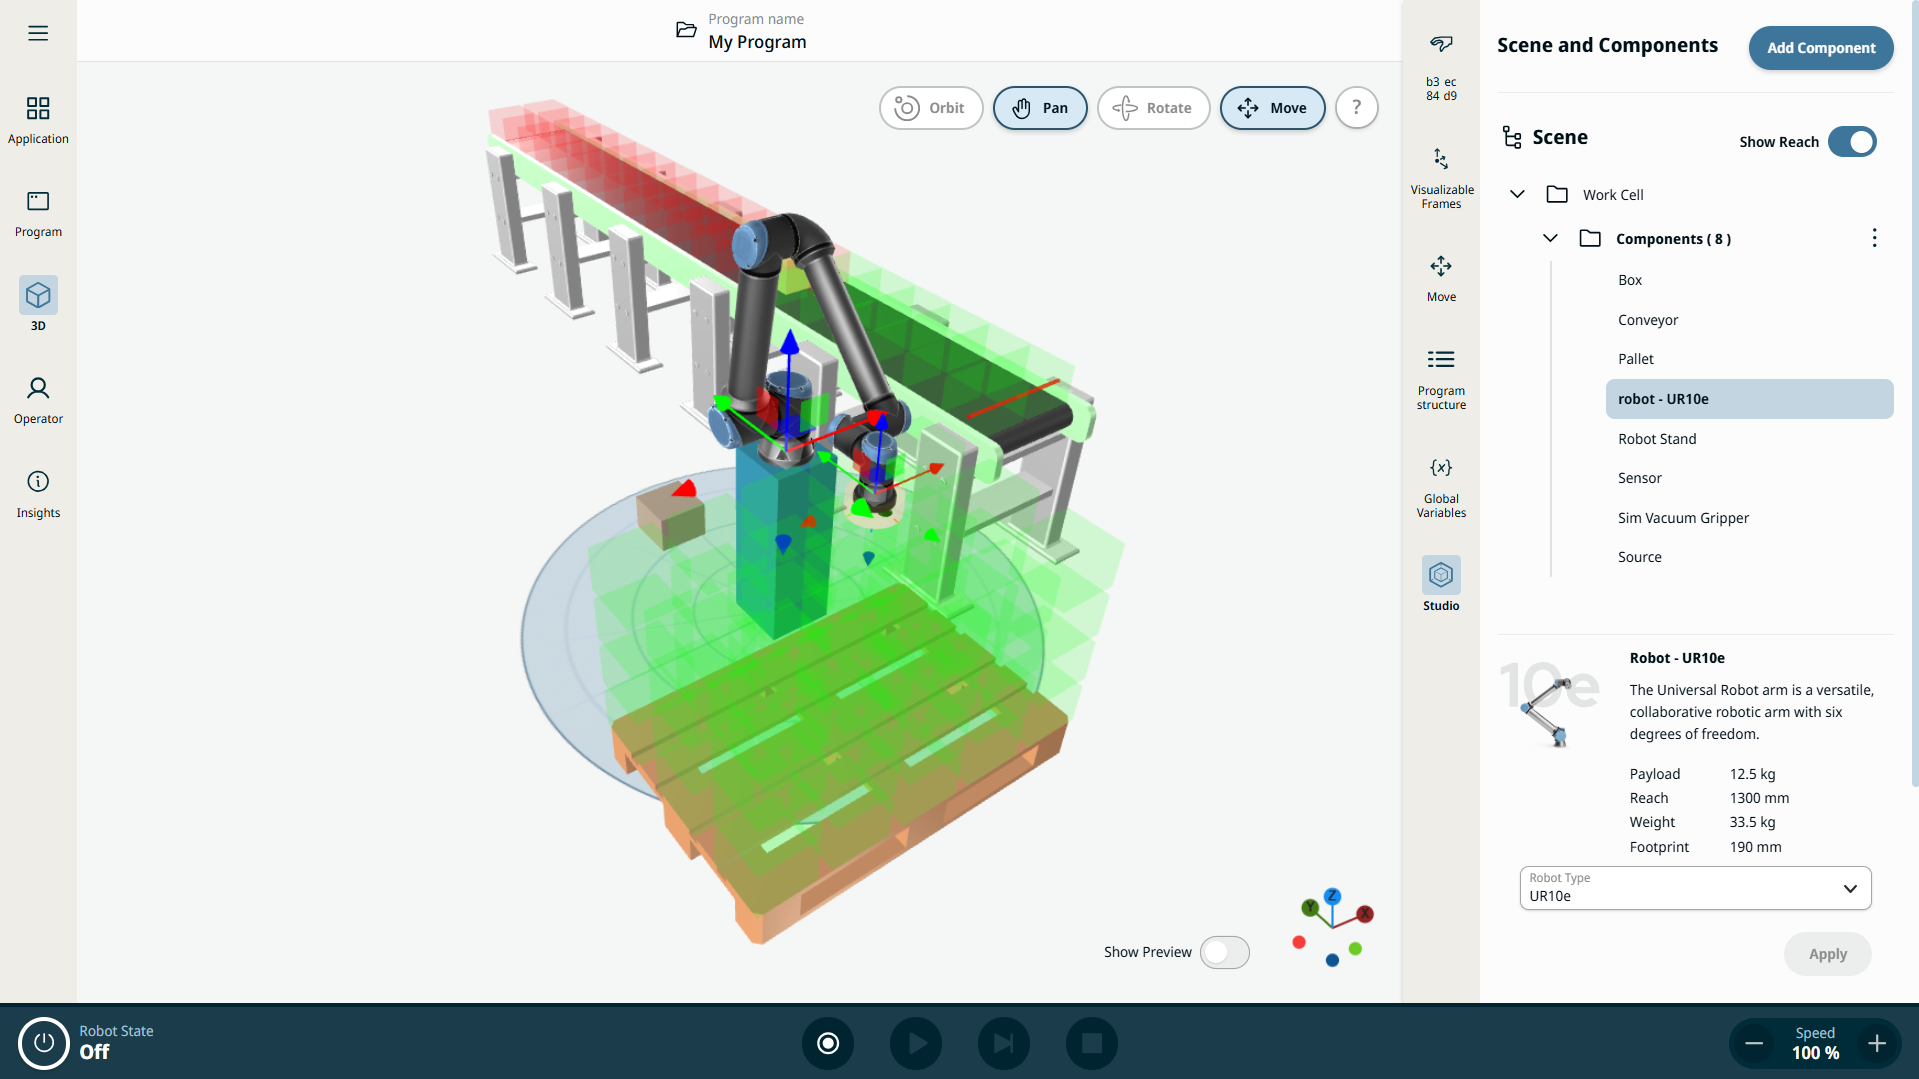The image size is (1919, 1079).
Task: Click the Add Component button
Action: pyautogui.click(x=1820, y=48)
